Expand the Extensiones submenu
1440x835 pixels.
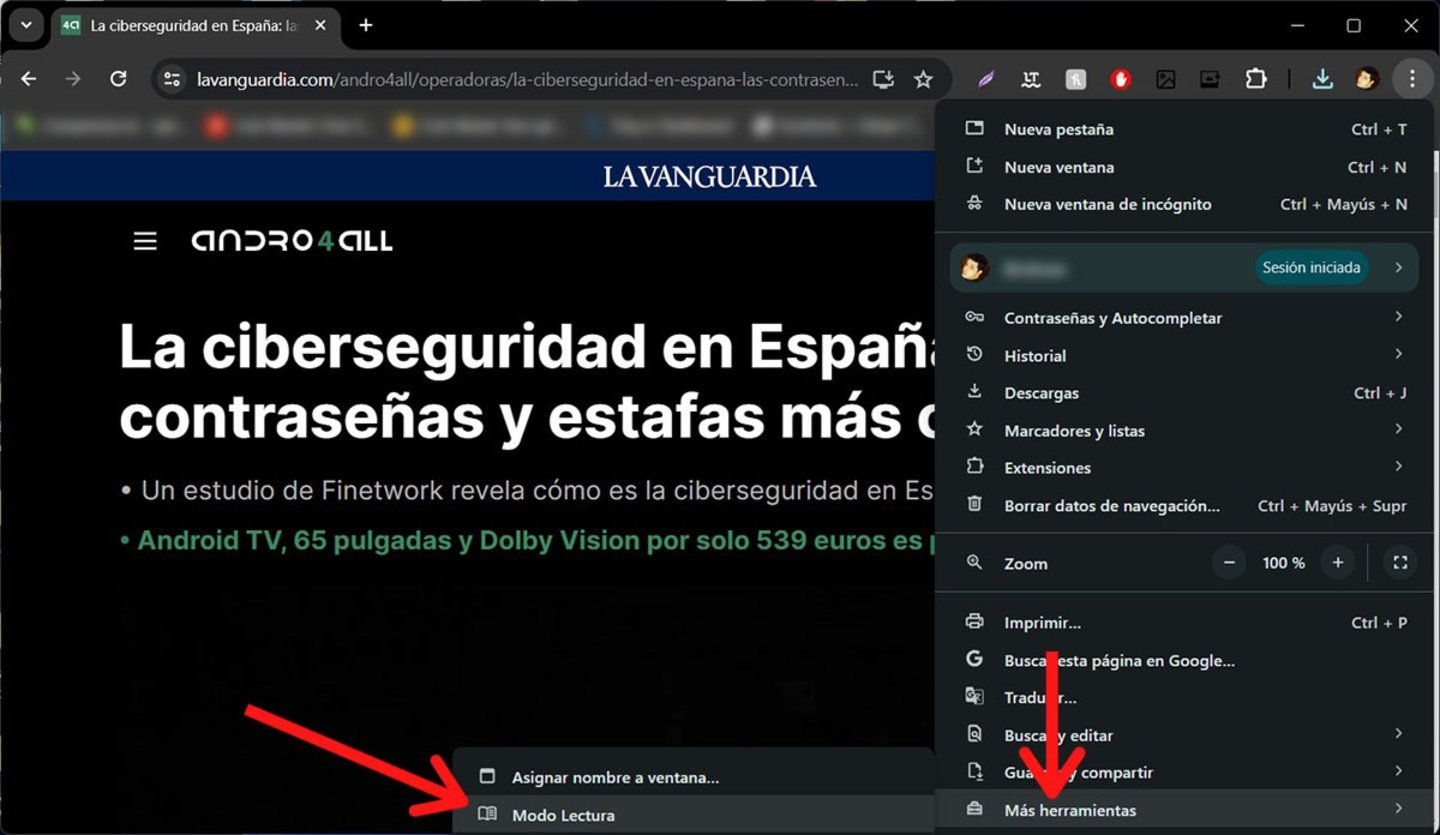1184,467
